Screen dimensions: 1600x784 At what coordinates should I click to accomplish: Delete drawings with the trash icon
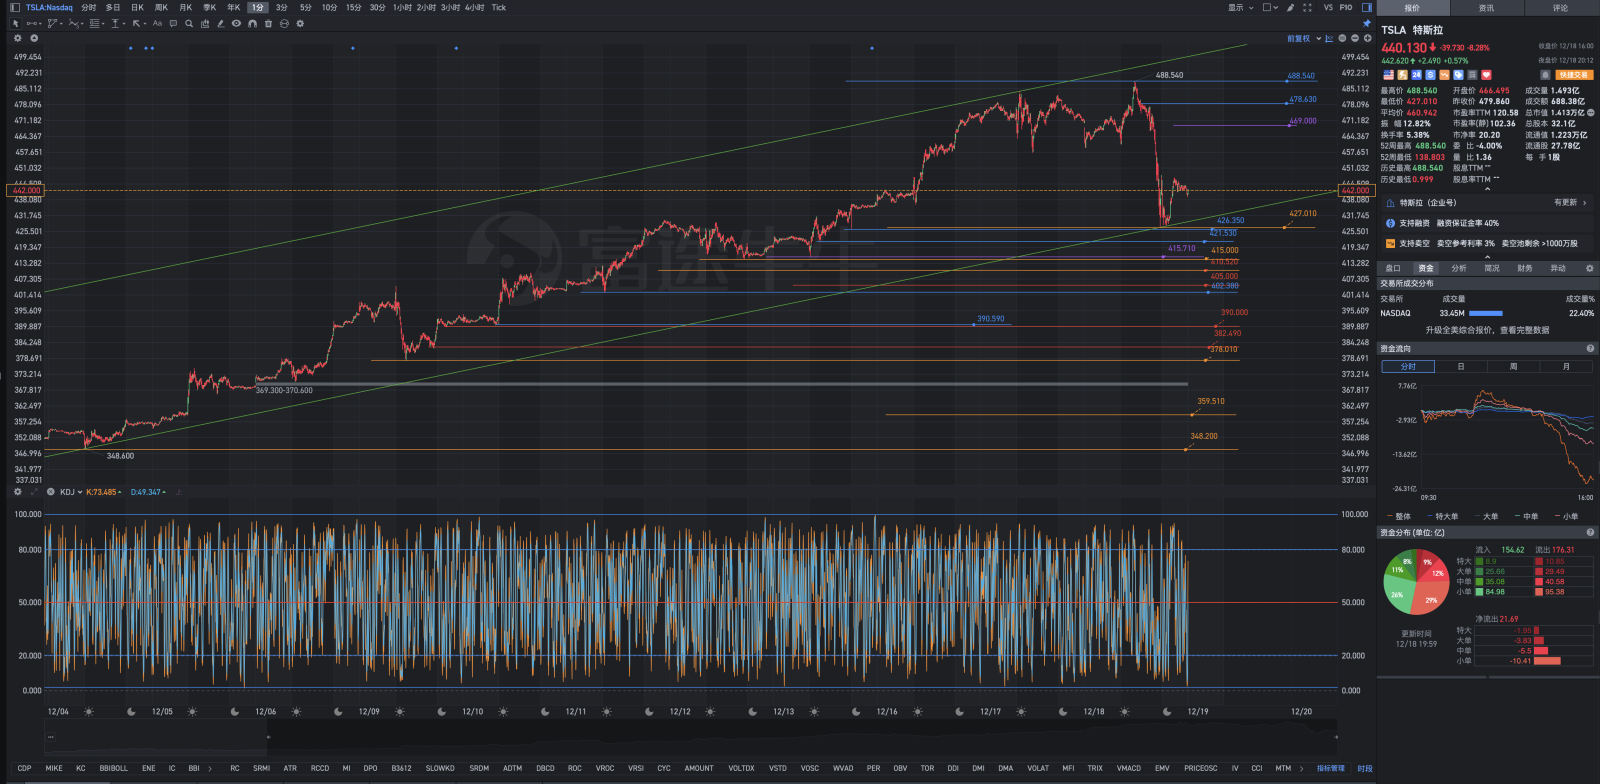pyautogui.click(x=268, y=23)
